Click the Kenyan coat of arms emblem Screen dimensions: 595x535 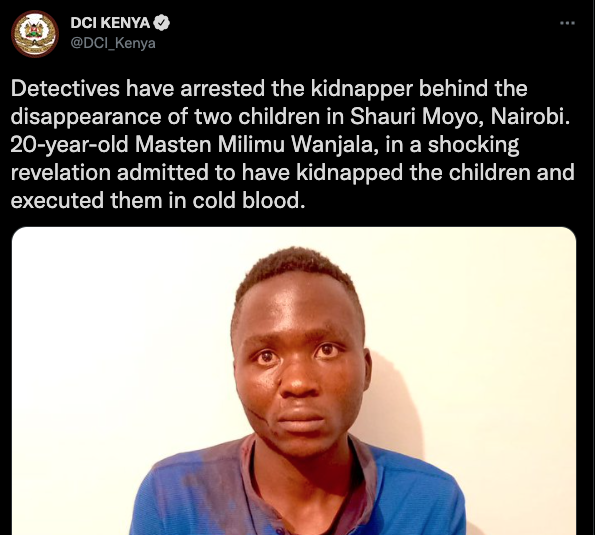[x=35, y=32]
